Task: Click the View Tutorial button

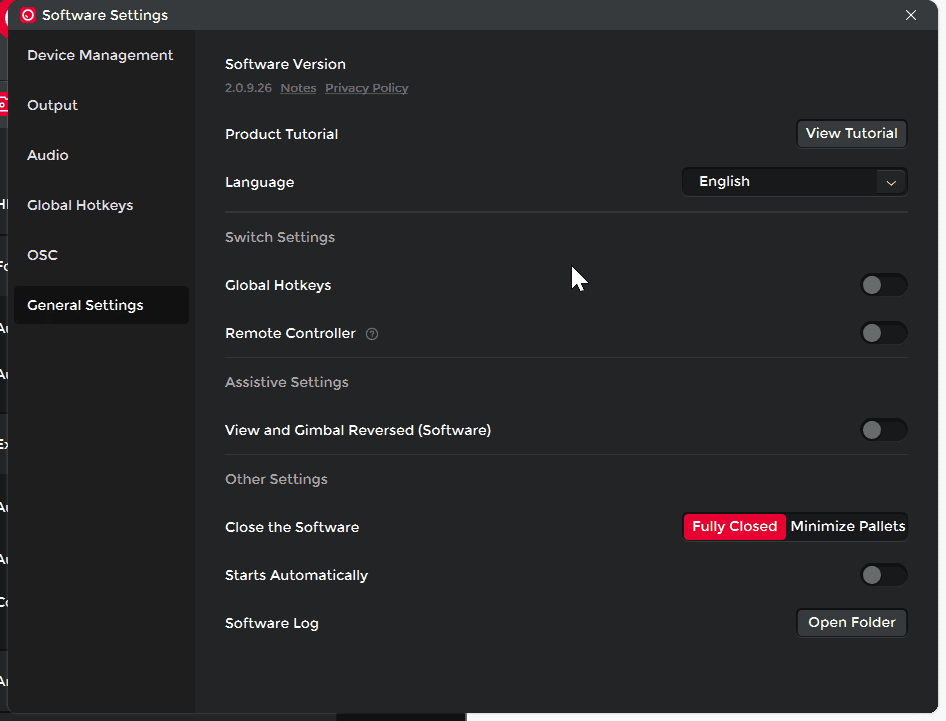Action: 851,133
